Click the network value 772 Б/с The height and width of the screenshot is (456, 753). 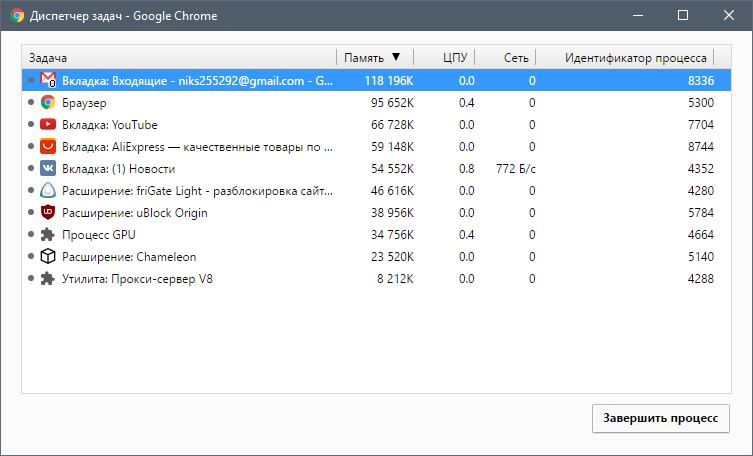tap(515, 169)
